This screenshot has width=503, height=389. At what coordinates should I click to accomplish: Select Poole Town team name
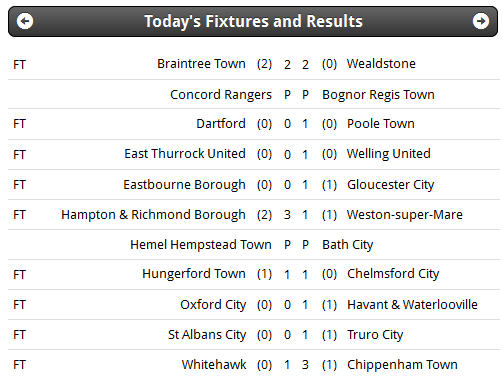[x=381, y=124]
